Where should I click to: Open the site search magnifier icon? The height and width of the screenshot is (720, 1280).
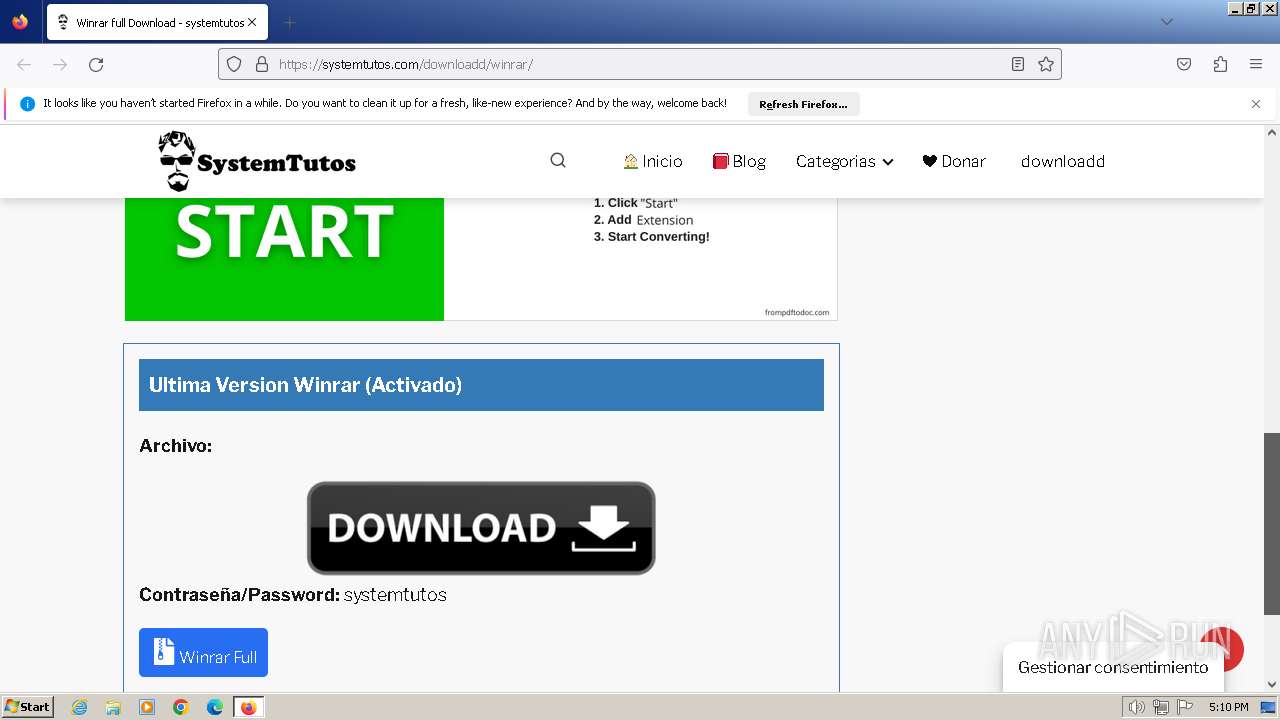coord(558,161)
